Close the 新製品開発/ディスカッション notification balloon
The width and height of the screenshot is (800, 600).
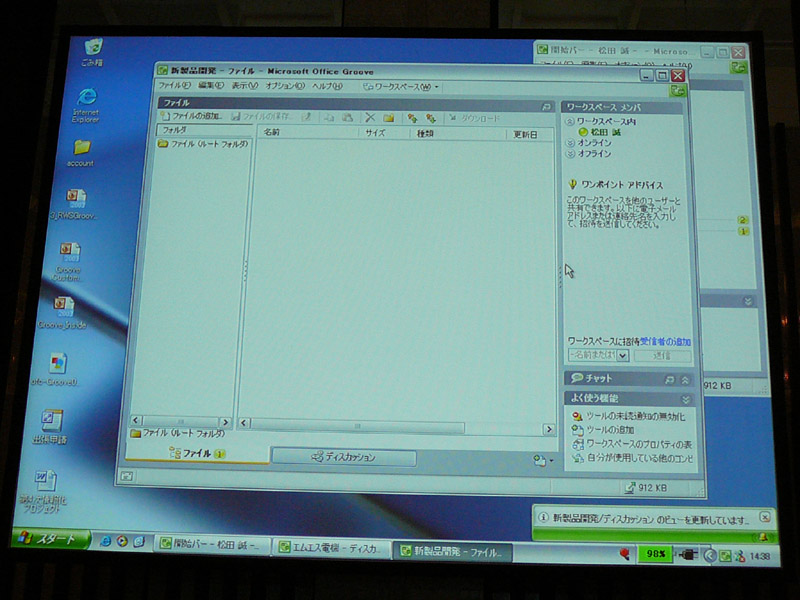(765, 517)
